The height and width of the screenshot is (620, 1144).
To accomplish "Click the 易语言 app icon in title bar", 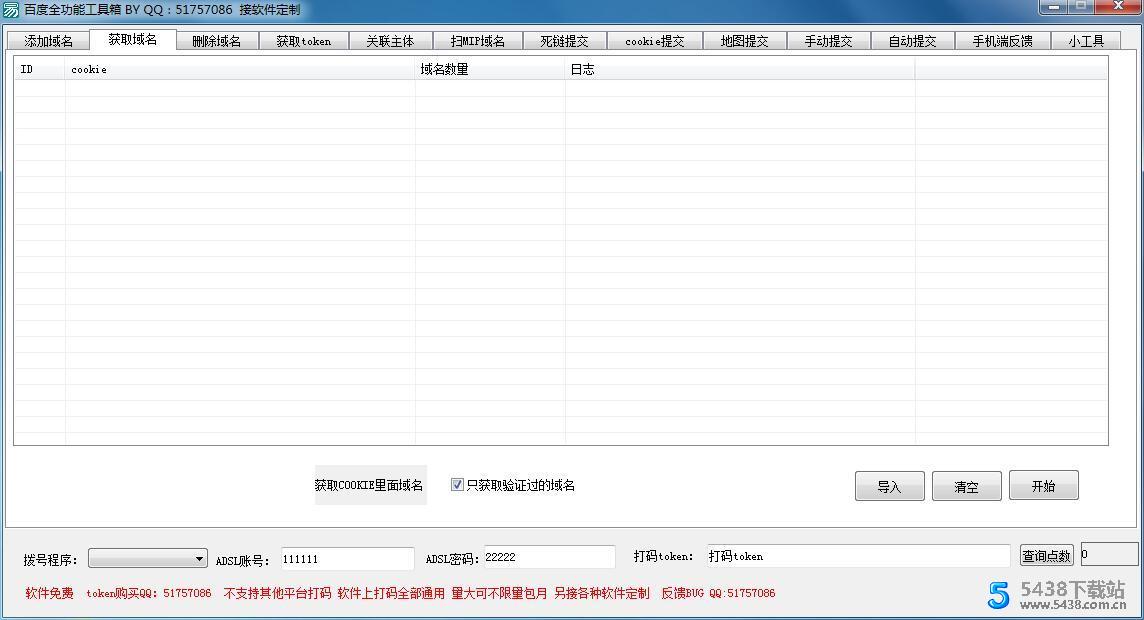I will [x=10, y=8].
